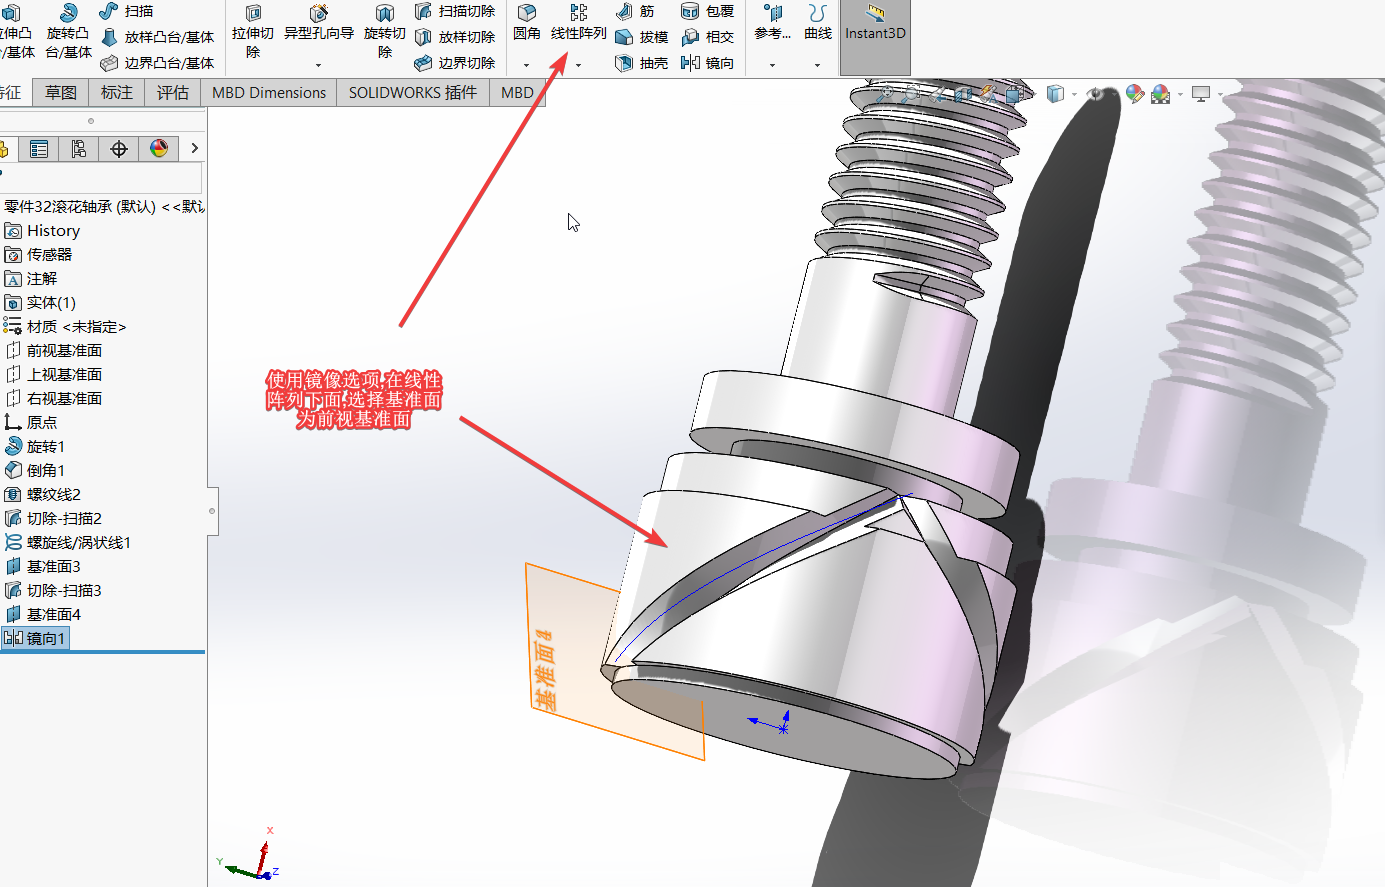This screenshot has width=1385, height=887.
Task: Select the 旋转凸台/基体 revolve boss tool
Action: coord(68,30)
